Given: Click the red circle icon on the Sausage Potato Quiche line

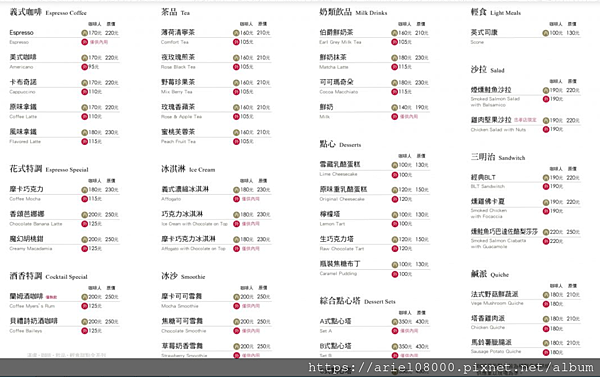Looking at the screenshot, I should pyautogui.click(x=546, y=352).
